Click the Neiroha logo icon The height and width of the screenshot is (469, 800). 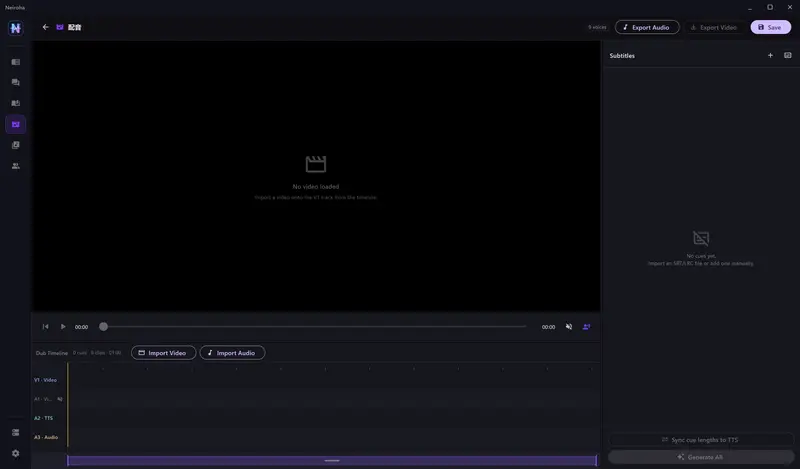(16, 28)
